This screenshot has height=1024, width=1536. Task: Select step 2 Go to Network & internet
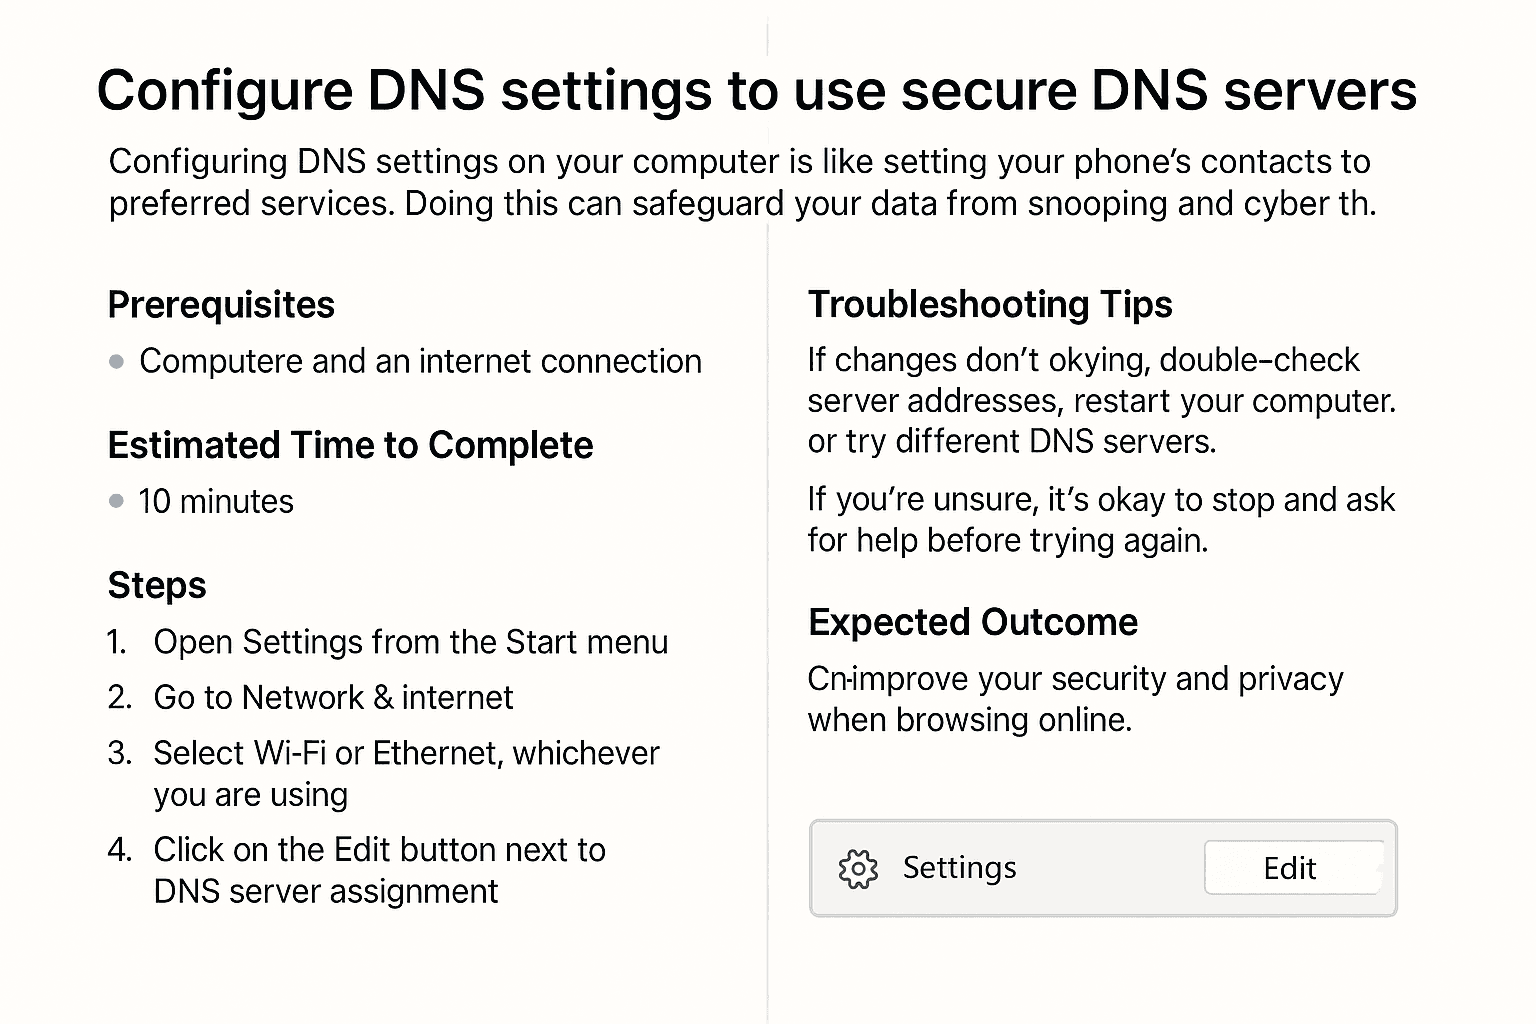(333, 697)
